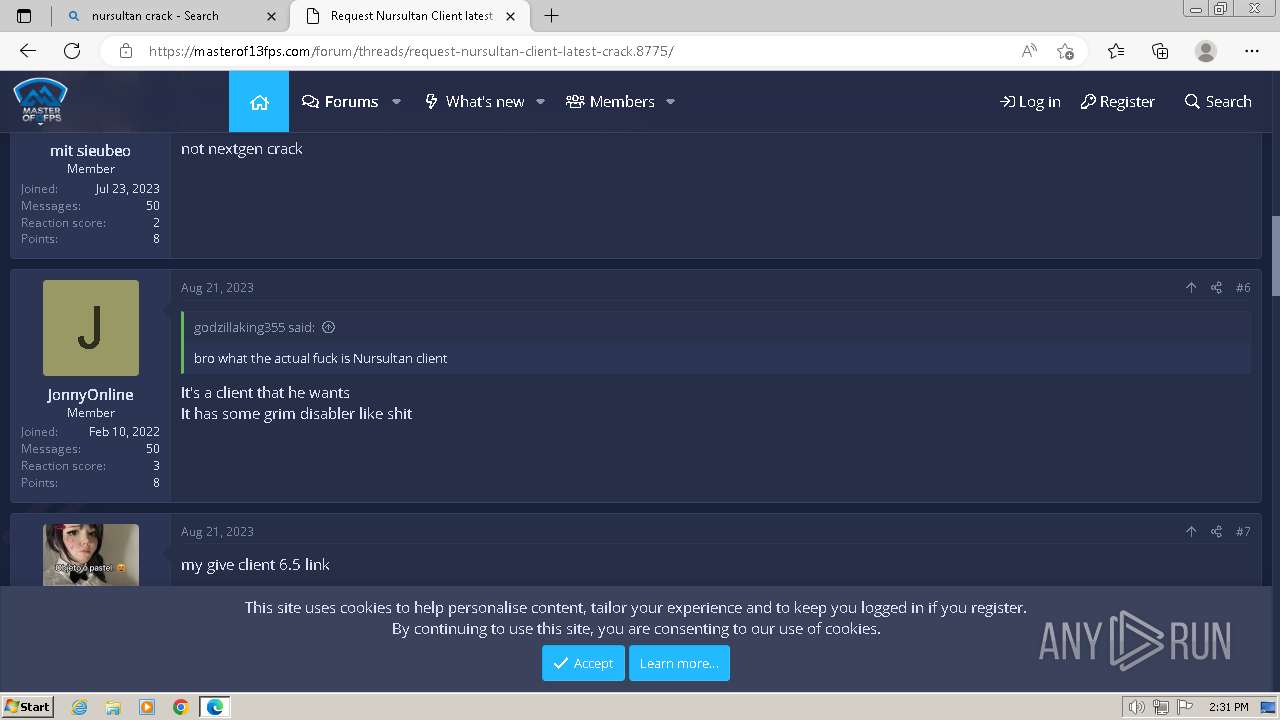Open media player taskbar icon
The image size is (1280, 720).
click(147, 707)
